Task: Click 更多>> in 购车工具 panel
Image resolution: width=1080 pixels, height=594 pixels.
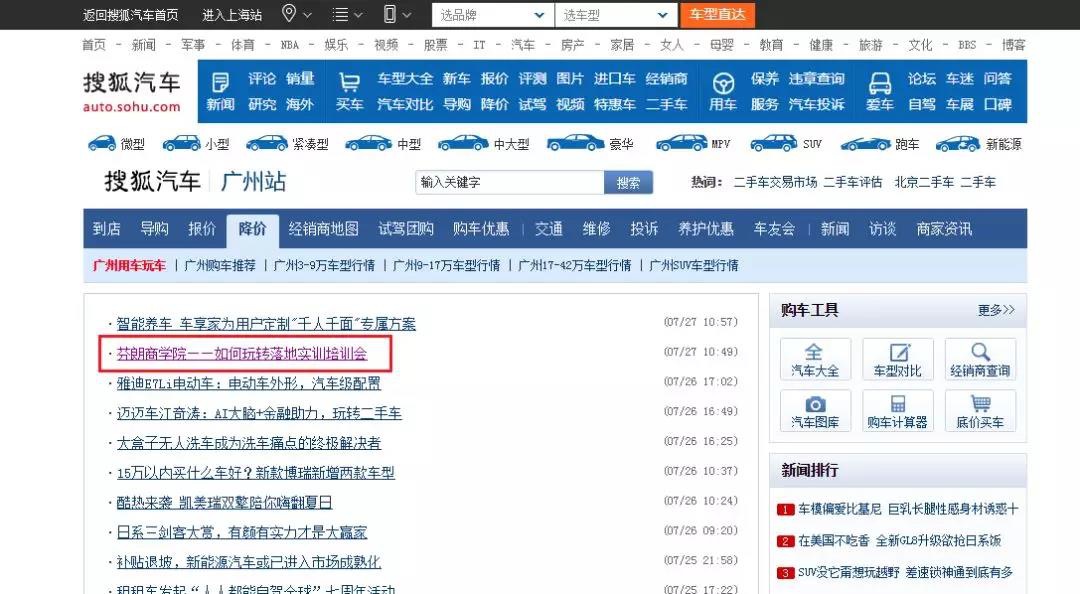Action: click(996, 310)
